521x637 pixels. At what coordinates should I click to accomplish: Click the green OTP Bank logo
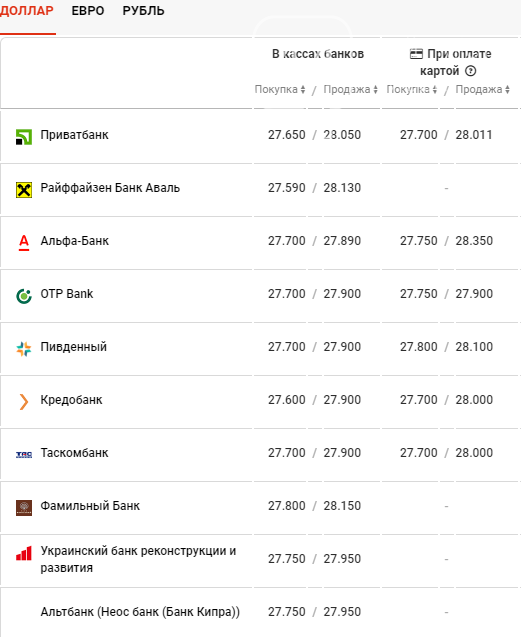(24, 296)
